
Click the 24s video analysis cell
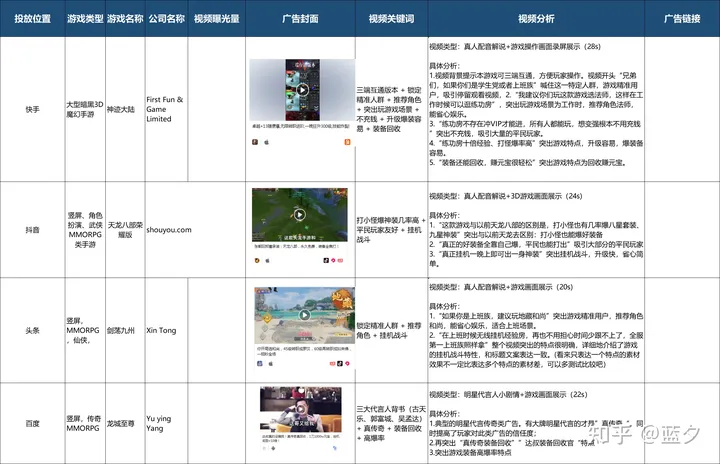point(536,230)
